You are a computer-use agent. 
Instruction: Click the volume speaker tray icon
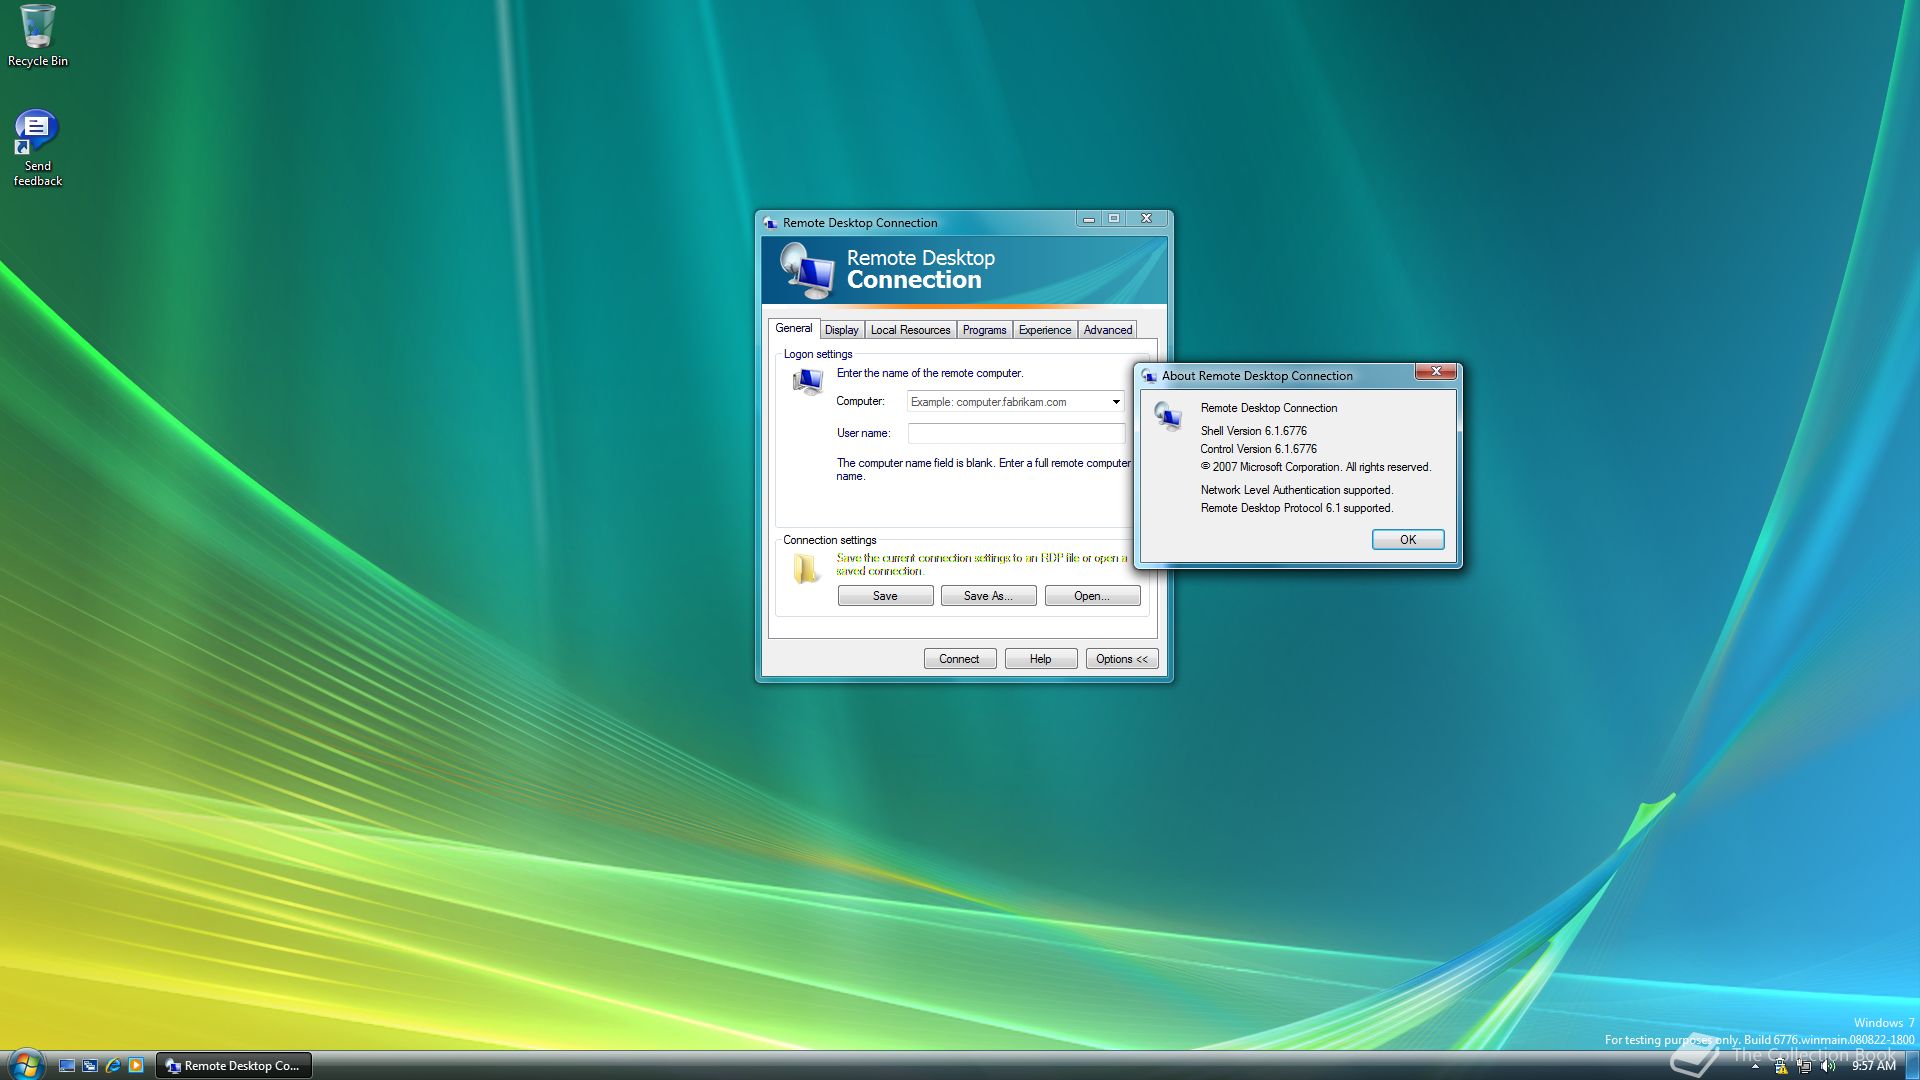pos(1828,1067)
